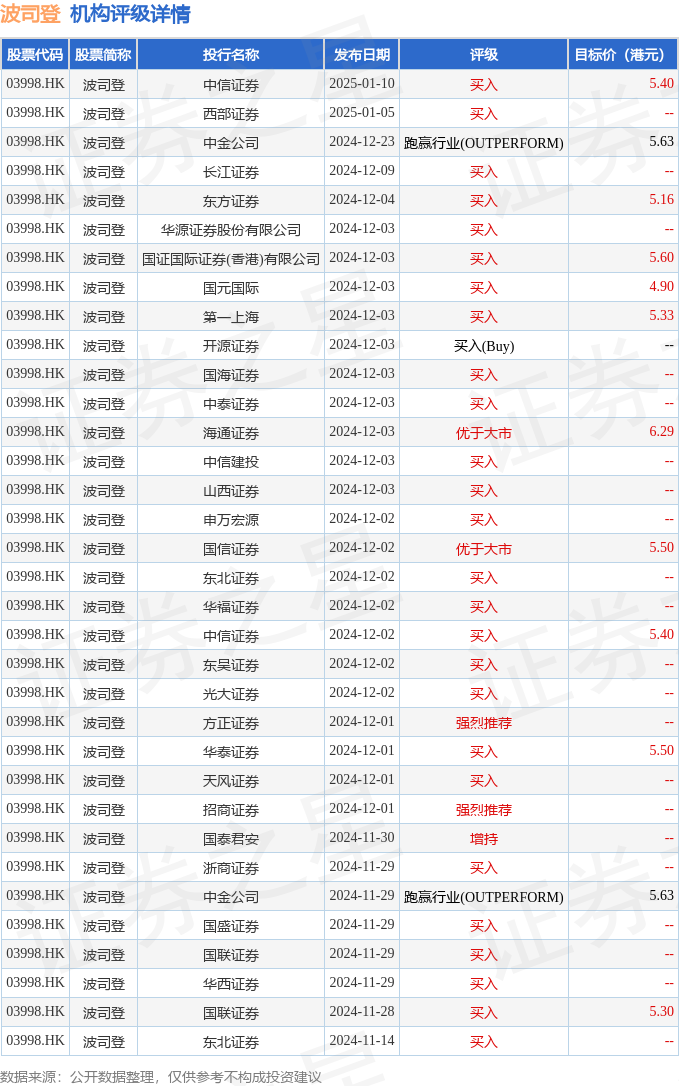This screenshot has width=679, height=1086.
Task: Select the 华泰证券 broker cell
Action: 231,752
